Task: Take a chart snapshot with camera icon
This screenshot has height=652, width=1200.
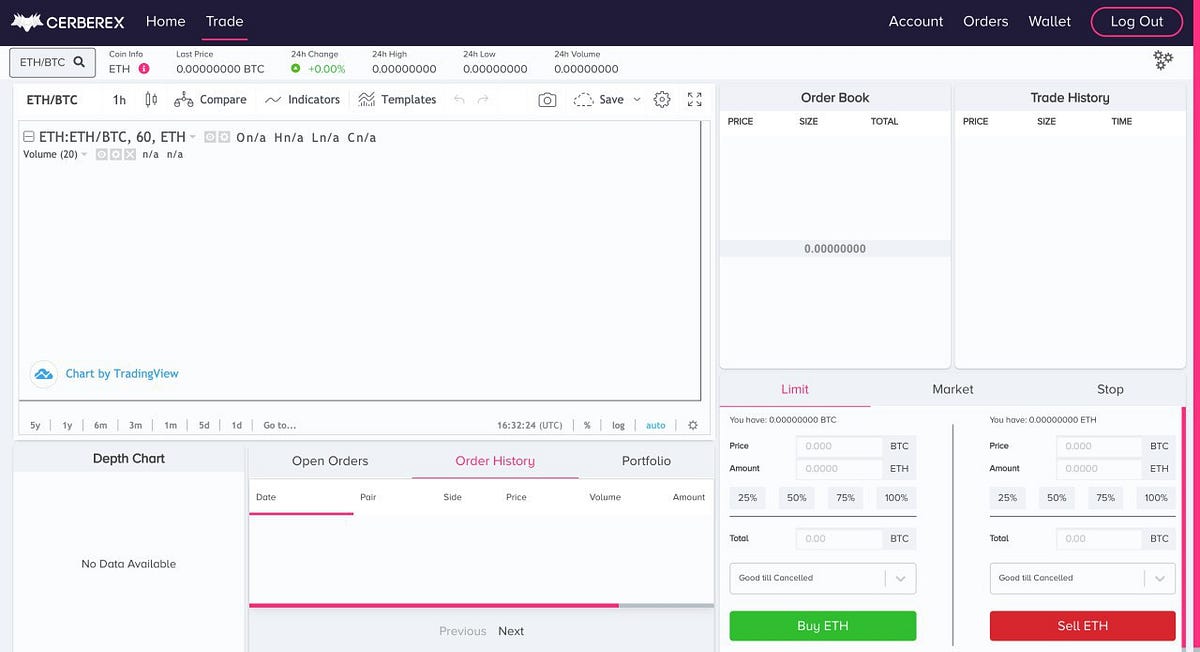Action: click(x=547, y=99)
